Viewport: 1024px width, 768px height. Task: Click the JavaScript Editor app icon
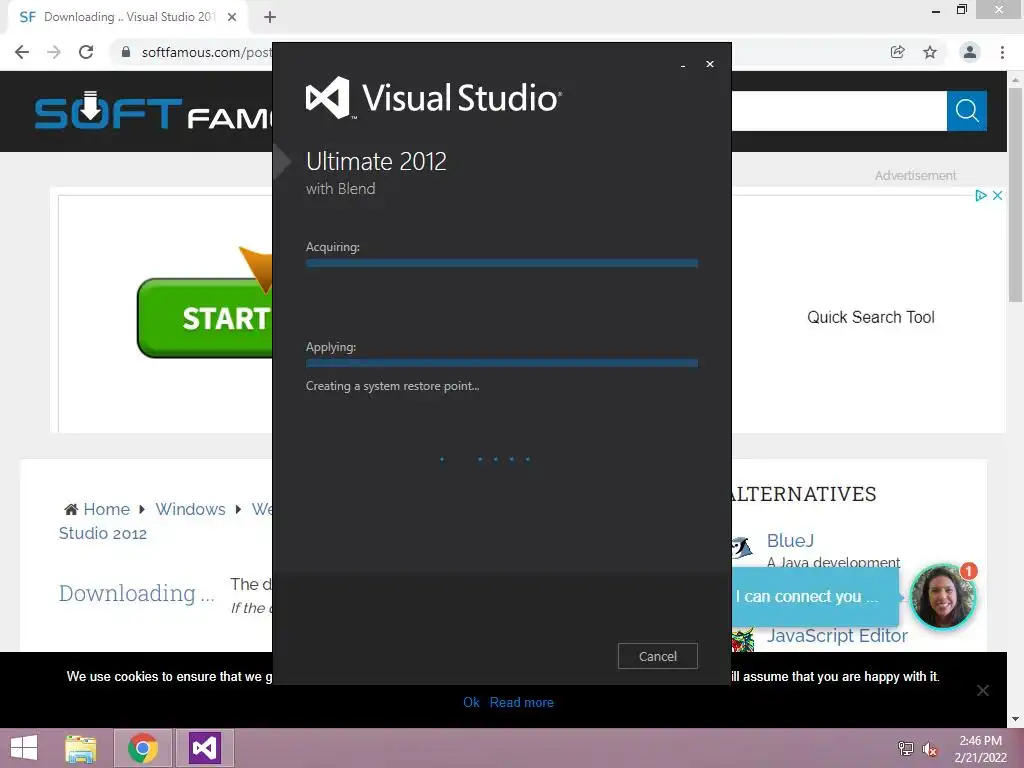tap(743, 640)
